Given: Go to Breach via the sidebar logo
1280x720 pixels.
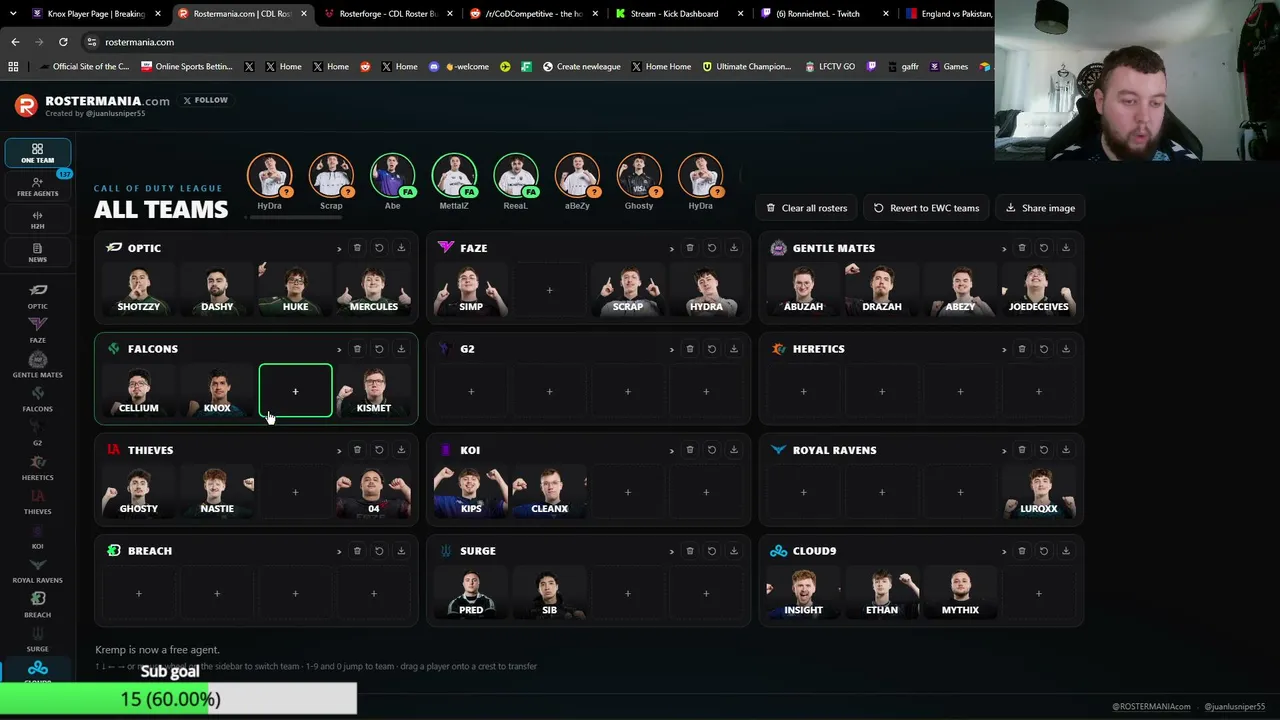Looking at the screenshot, I should (37, 604).
